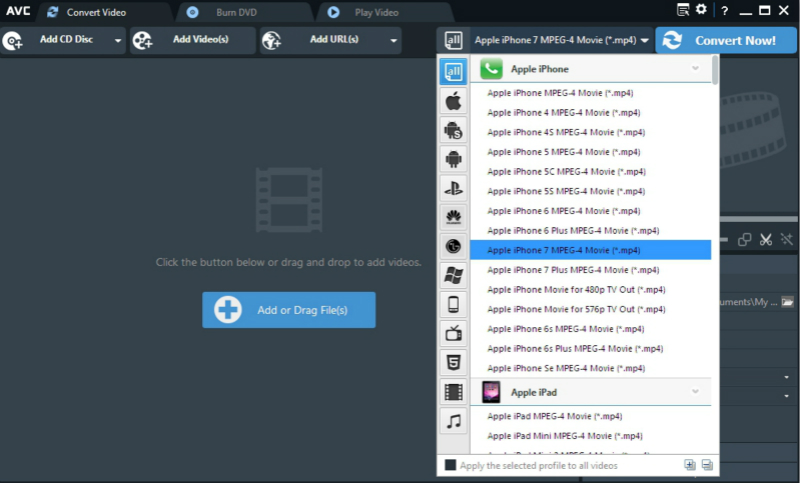The image size is (800, 483).
Task: Open the video film formats category
Action: coord(453,392)
